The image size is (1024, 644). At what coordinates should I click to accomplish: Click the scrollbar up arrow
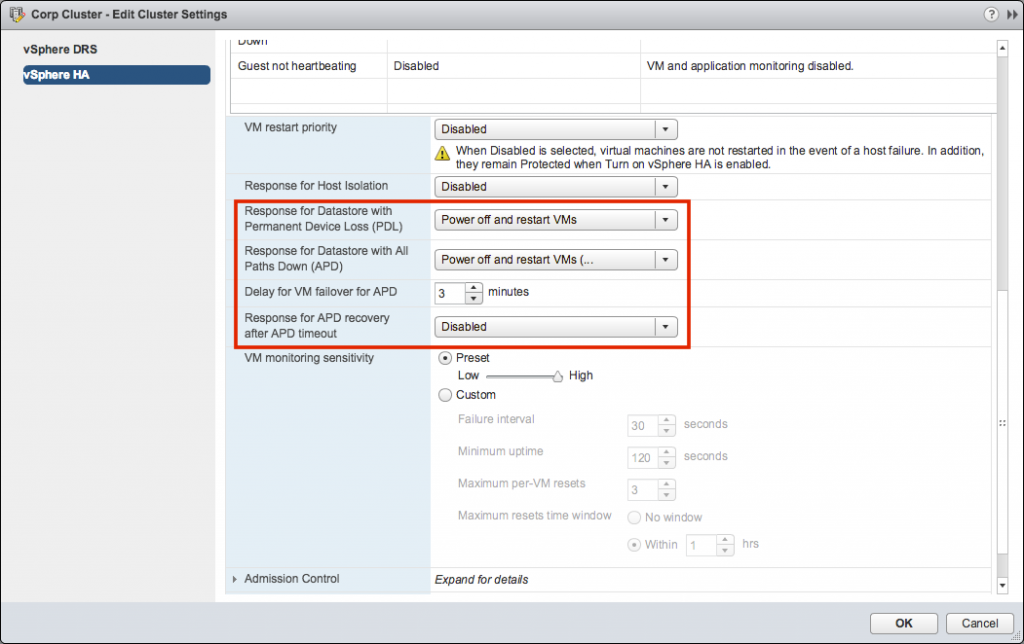pos(1002,48)
